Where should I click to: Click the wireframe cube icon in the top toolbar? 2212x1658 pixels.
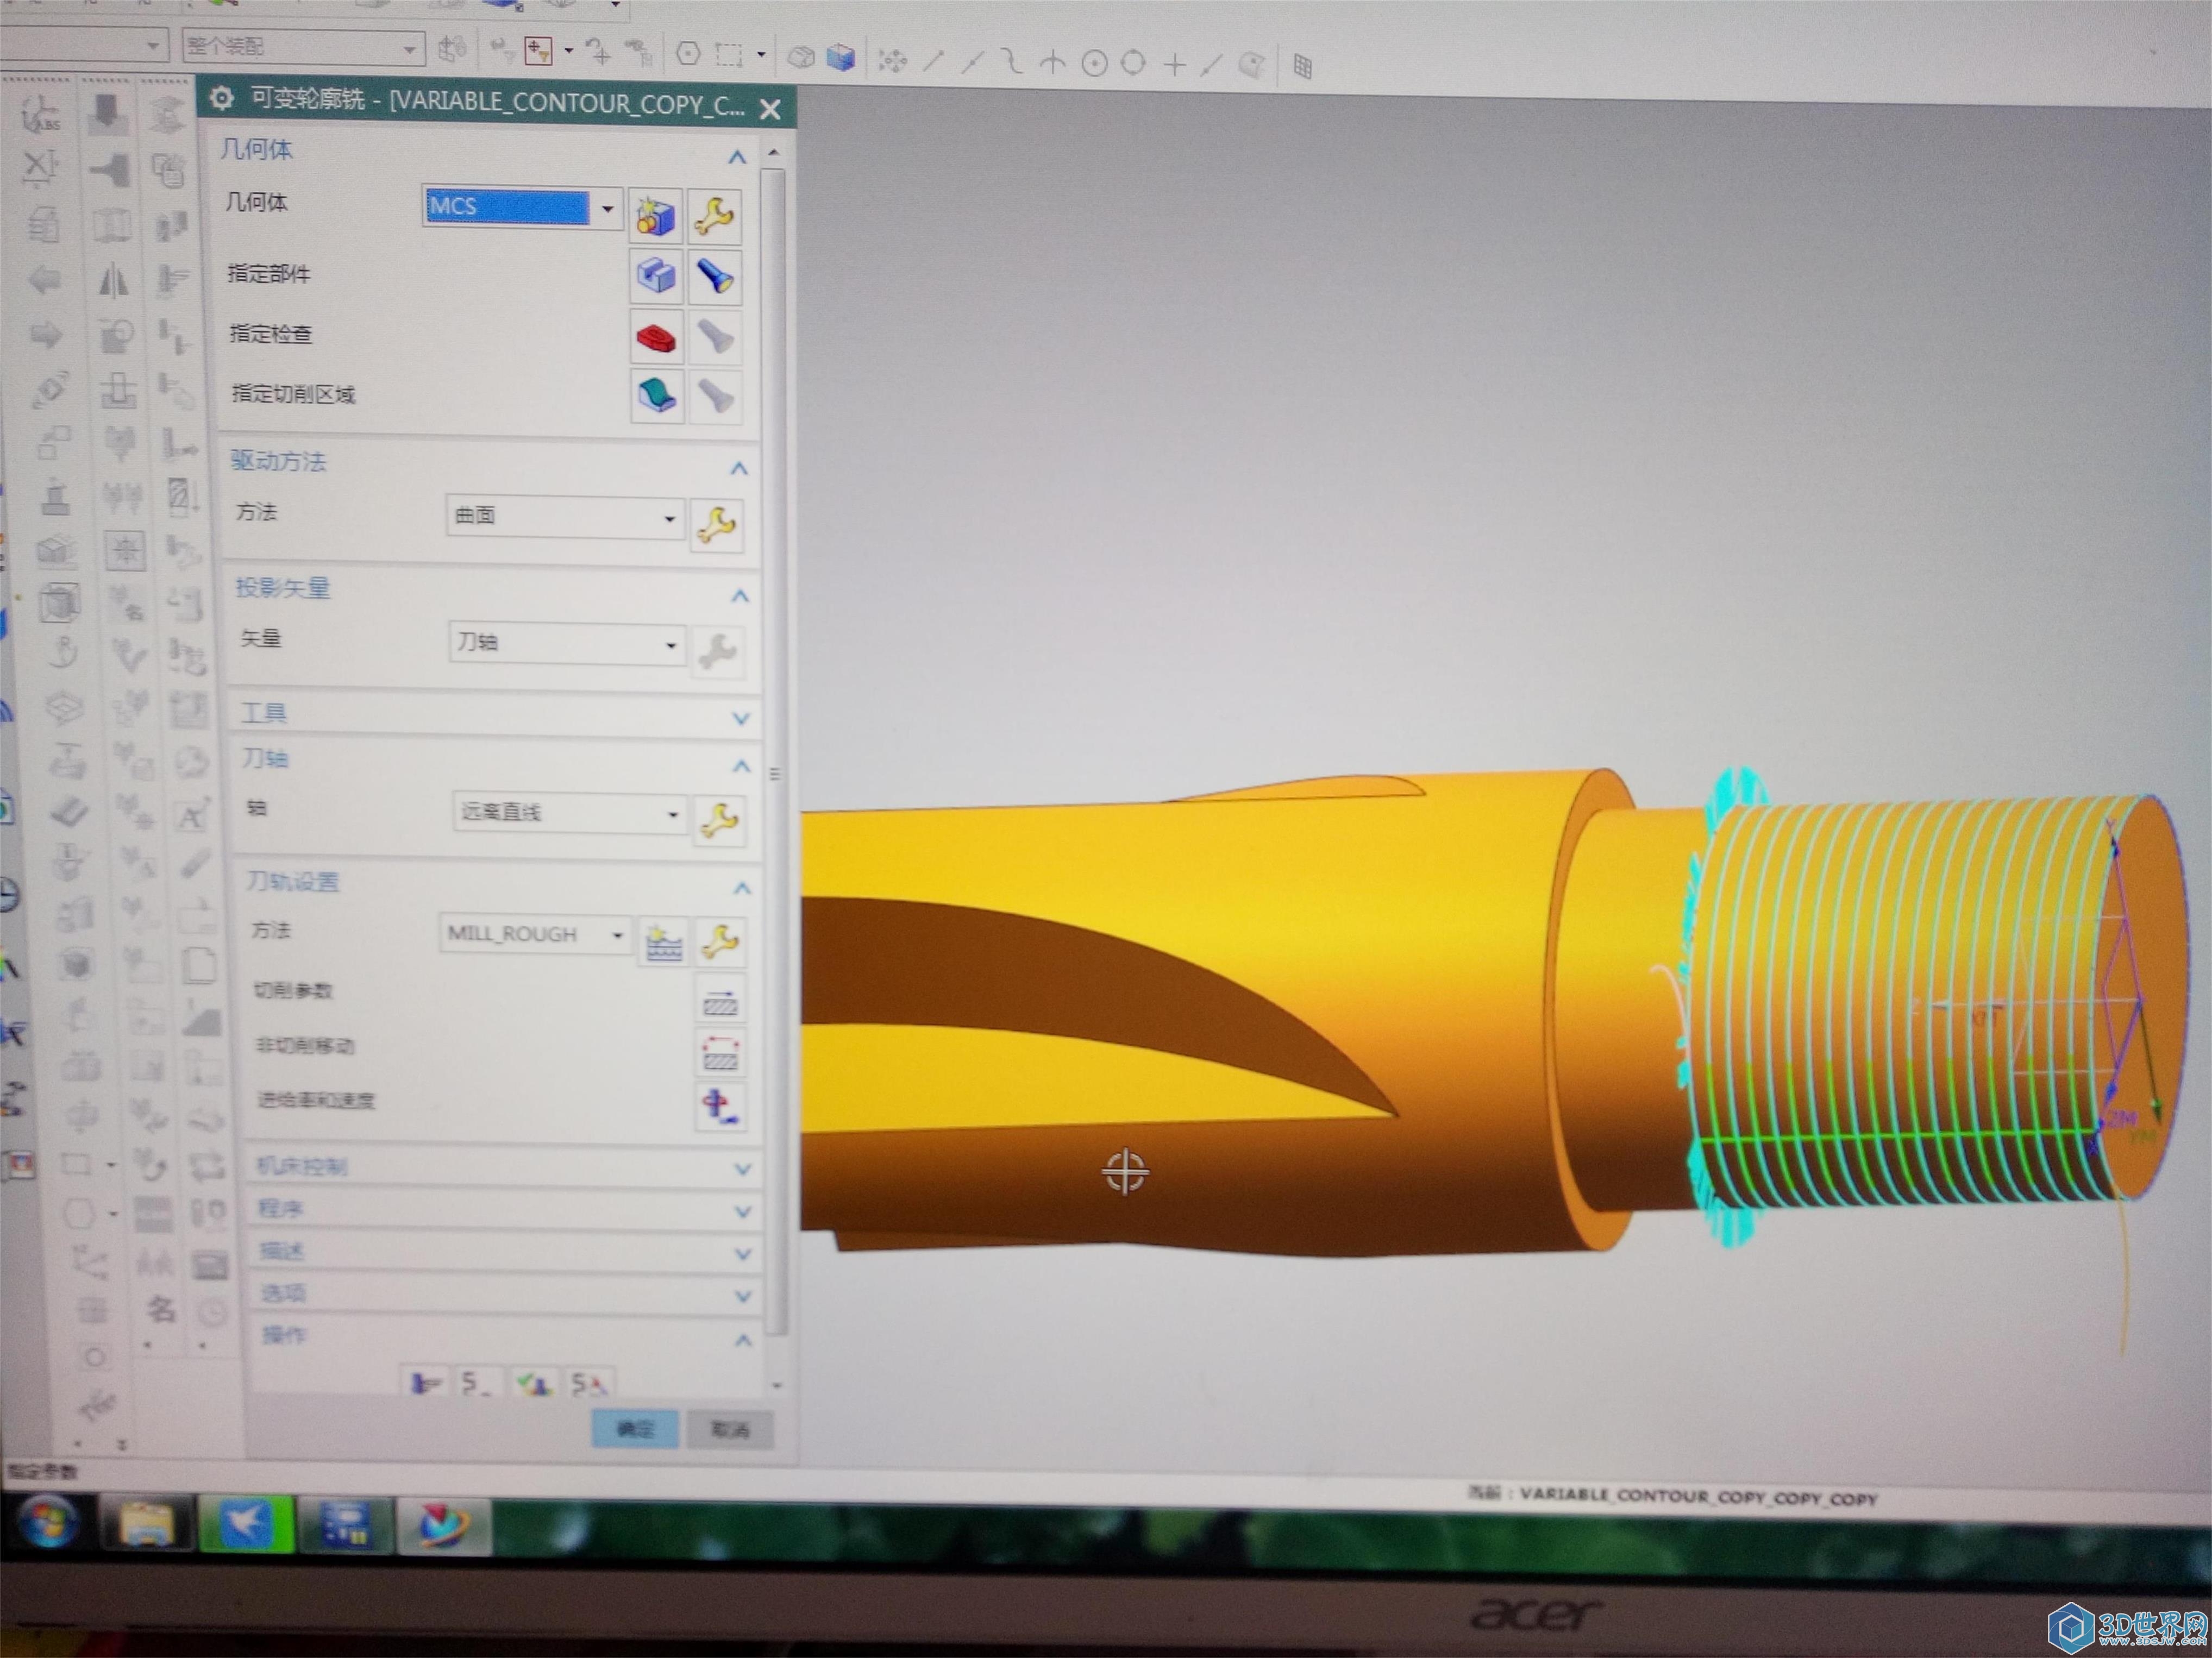pyautogui.click(x=801, y=57)
